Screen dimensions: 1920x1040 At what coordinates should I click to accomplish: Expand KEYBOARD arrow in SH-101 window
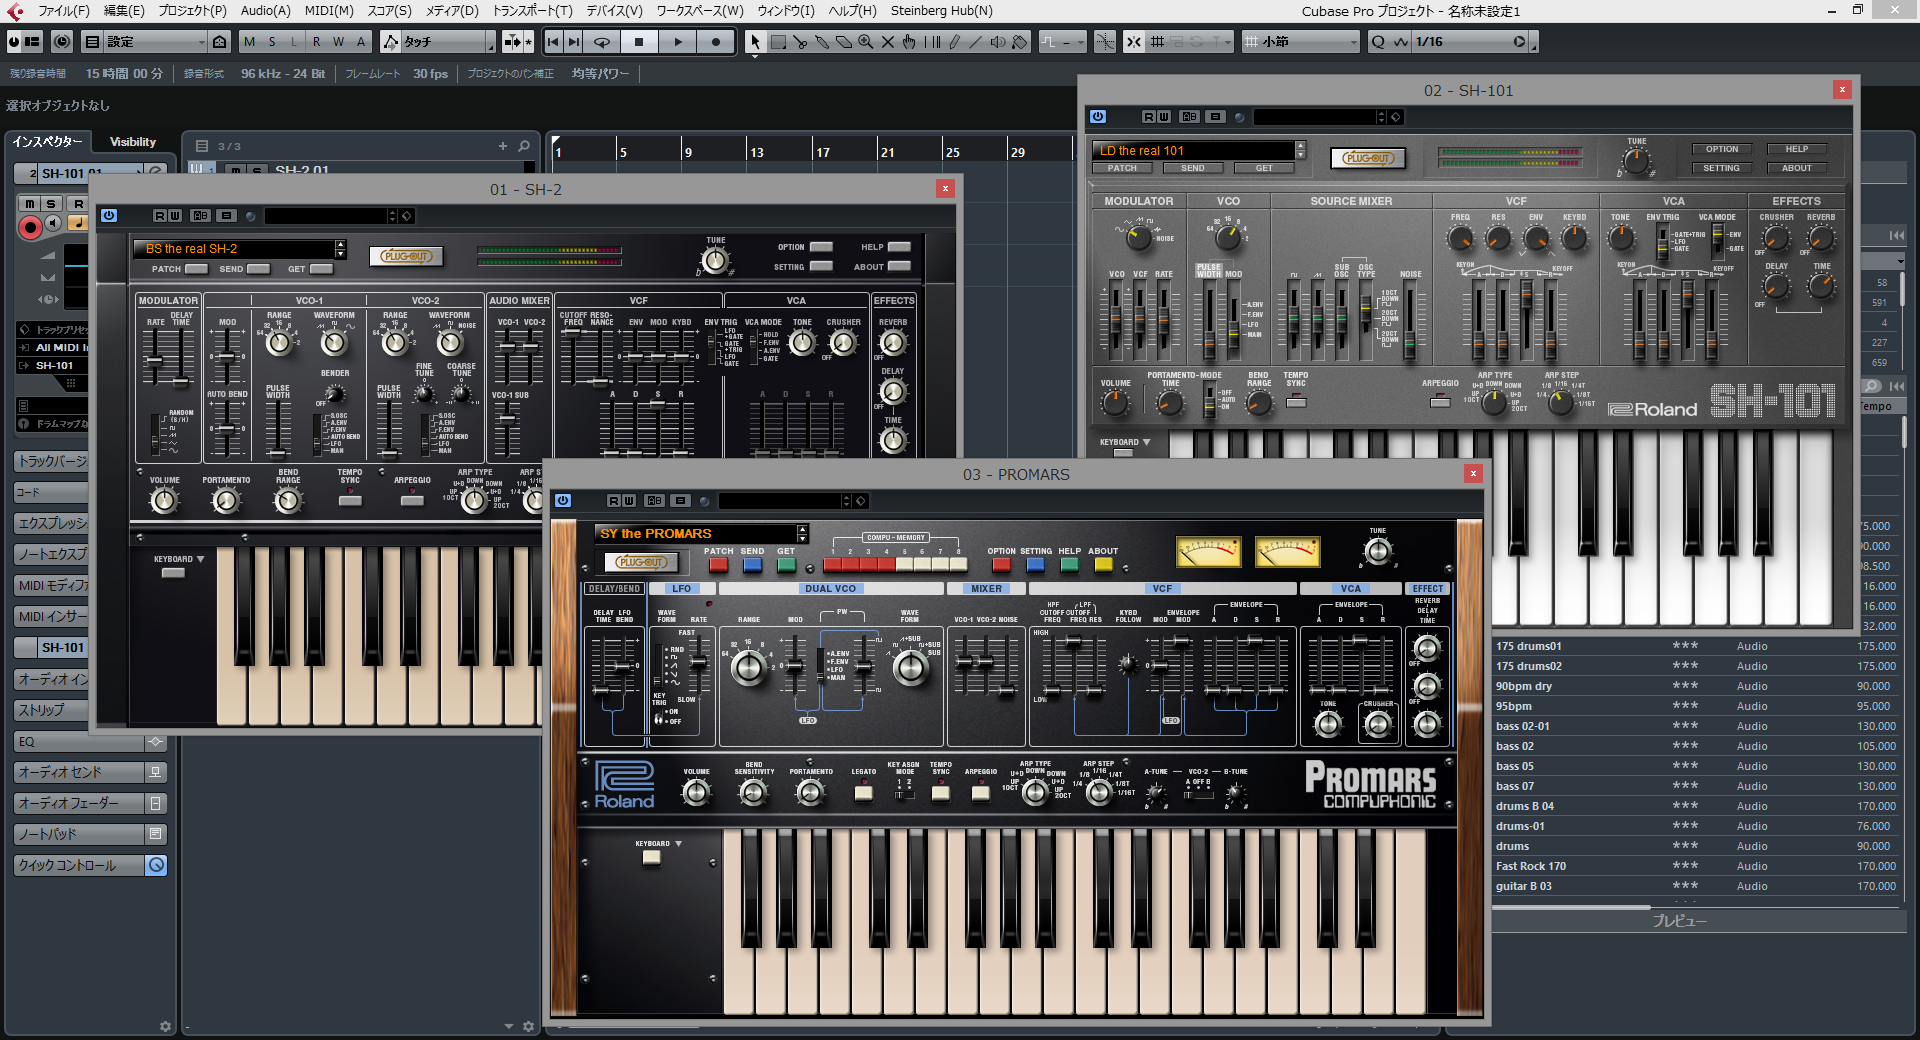(x=1146, y=442)
